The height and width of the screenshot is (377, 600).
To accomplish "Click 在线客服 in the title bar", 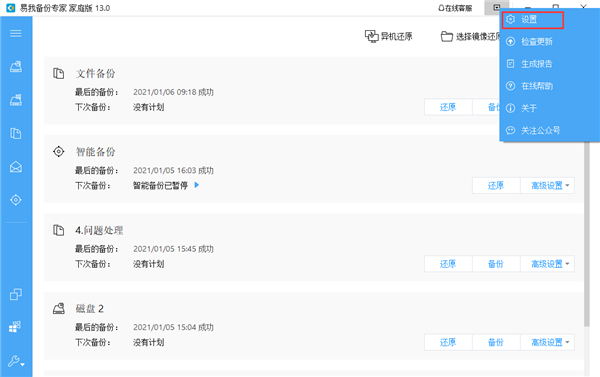I will (x=455, y=8).
